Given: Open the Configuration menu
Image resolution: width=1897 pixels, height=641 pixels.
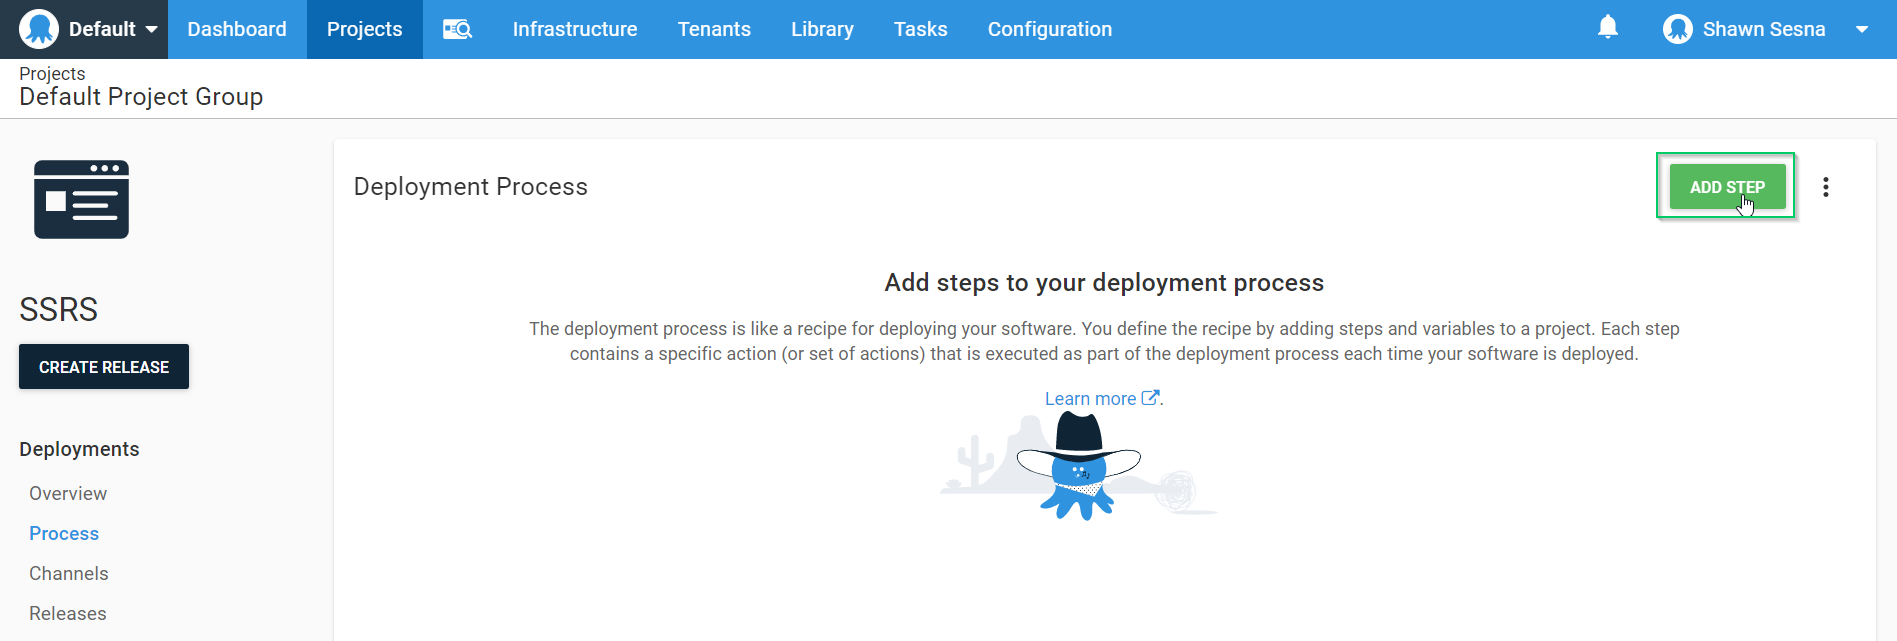Looking at the screenshot, I should 1049,29.
